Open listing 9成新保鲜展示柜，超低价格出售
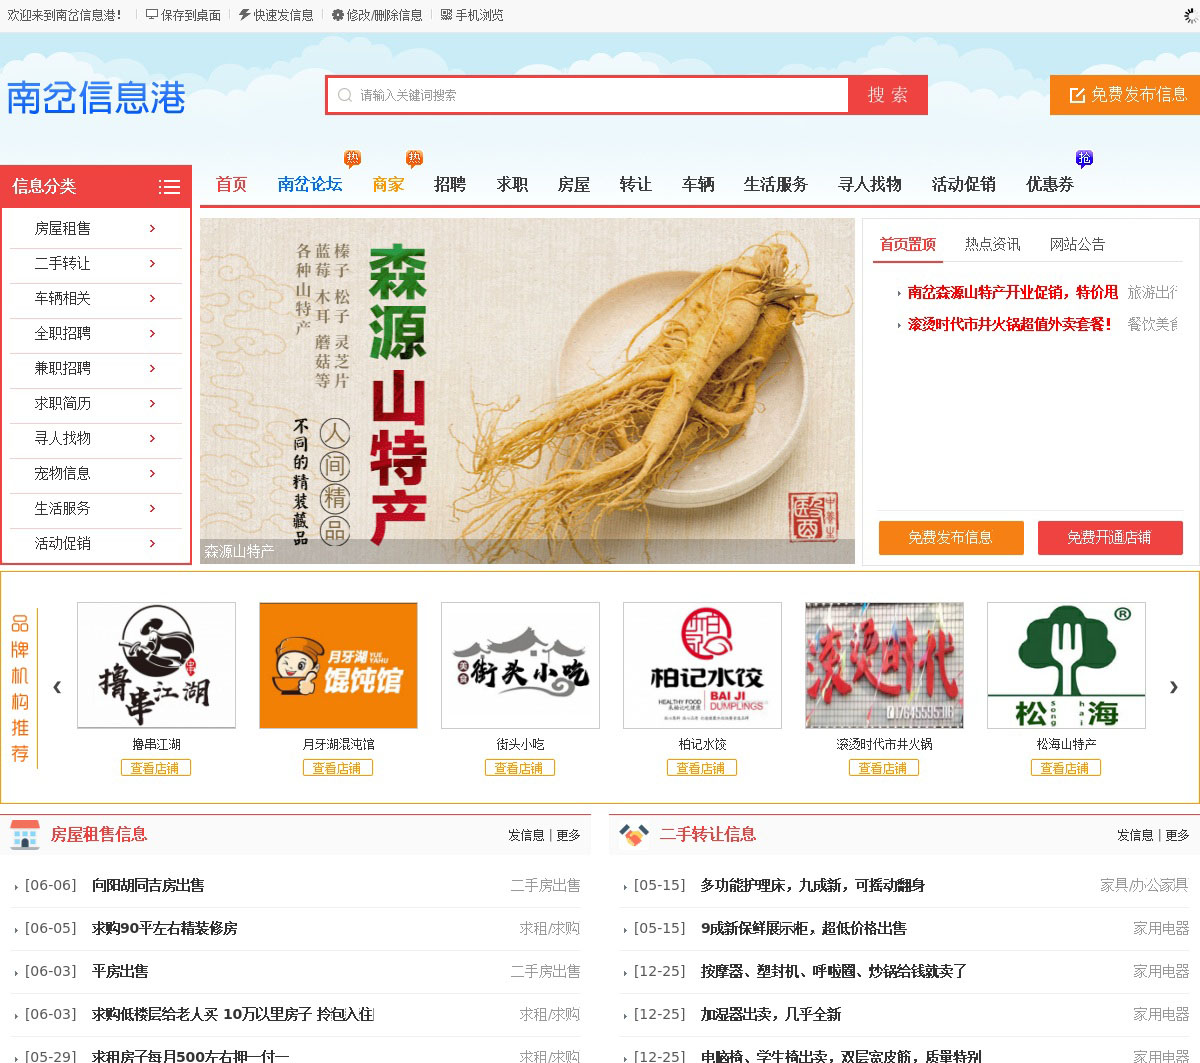 click(804, 929)
